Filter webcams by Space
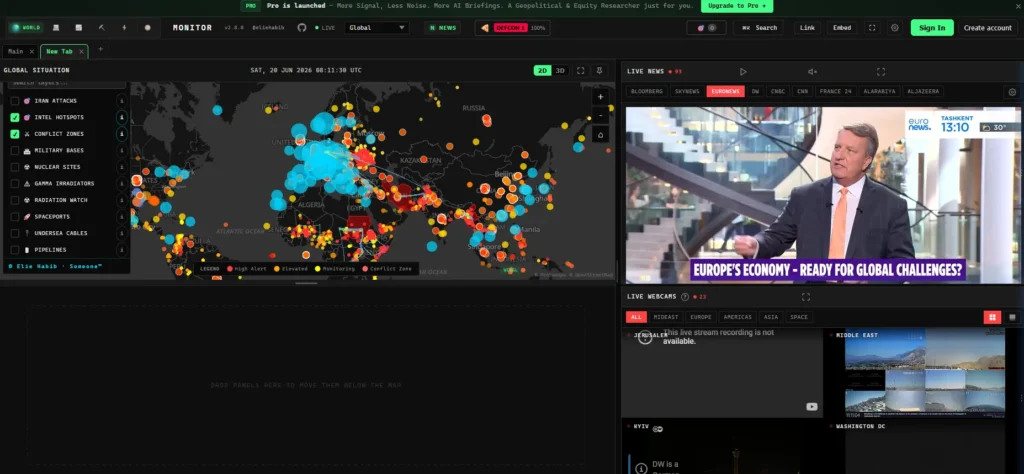 tap(799, 317)
